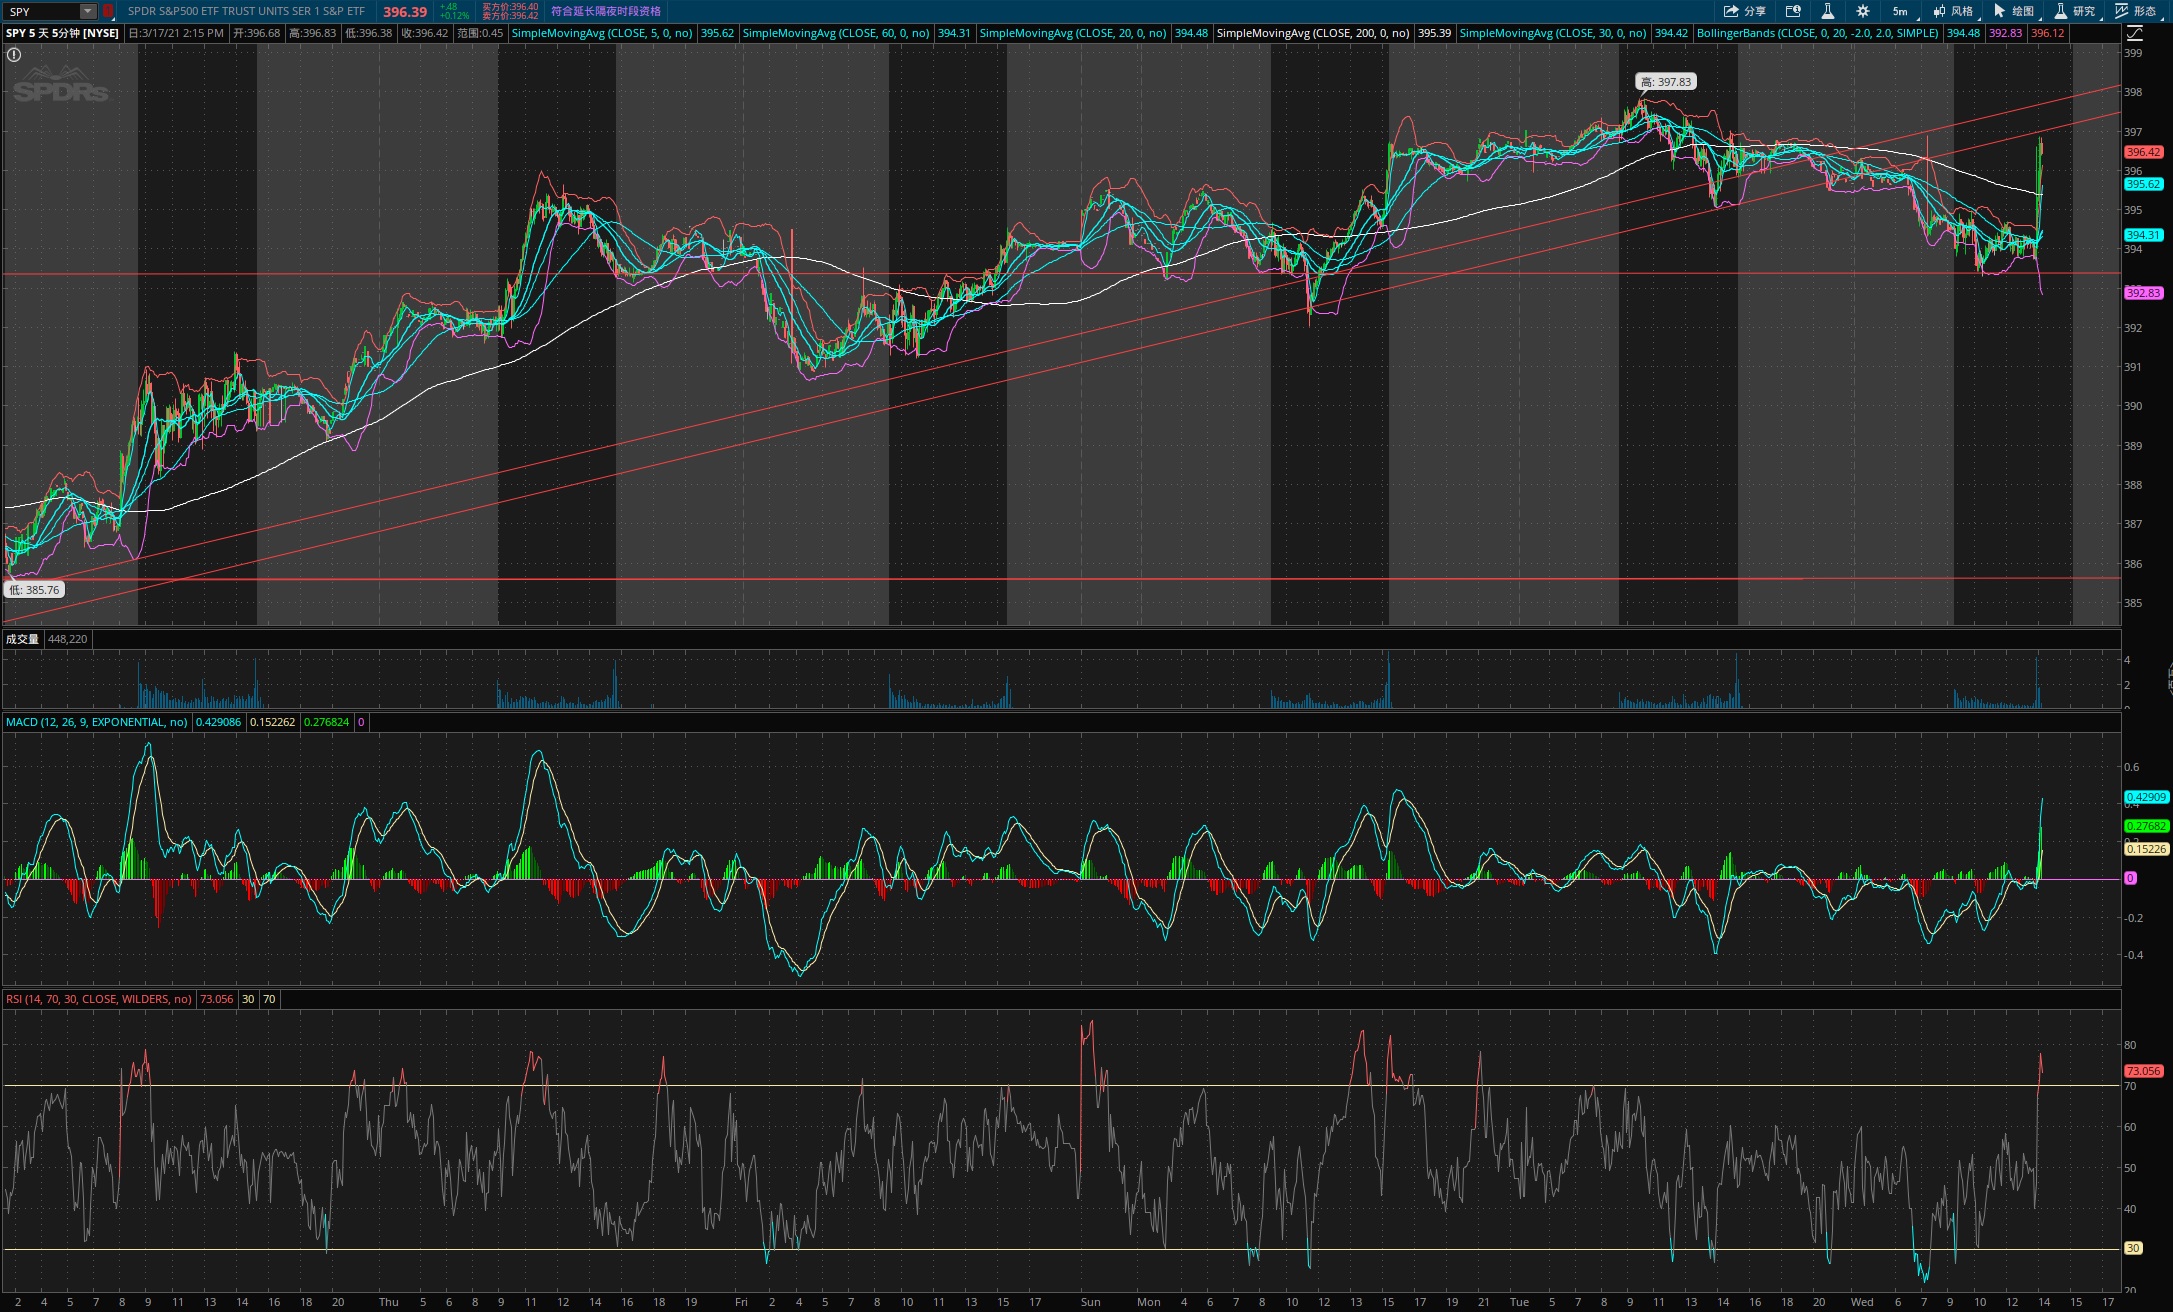Click the Fri date label on time axis
This screenshot has height=1312, width=2173.
coord(741,1302)
